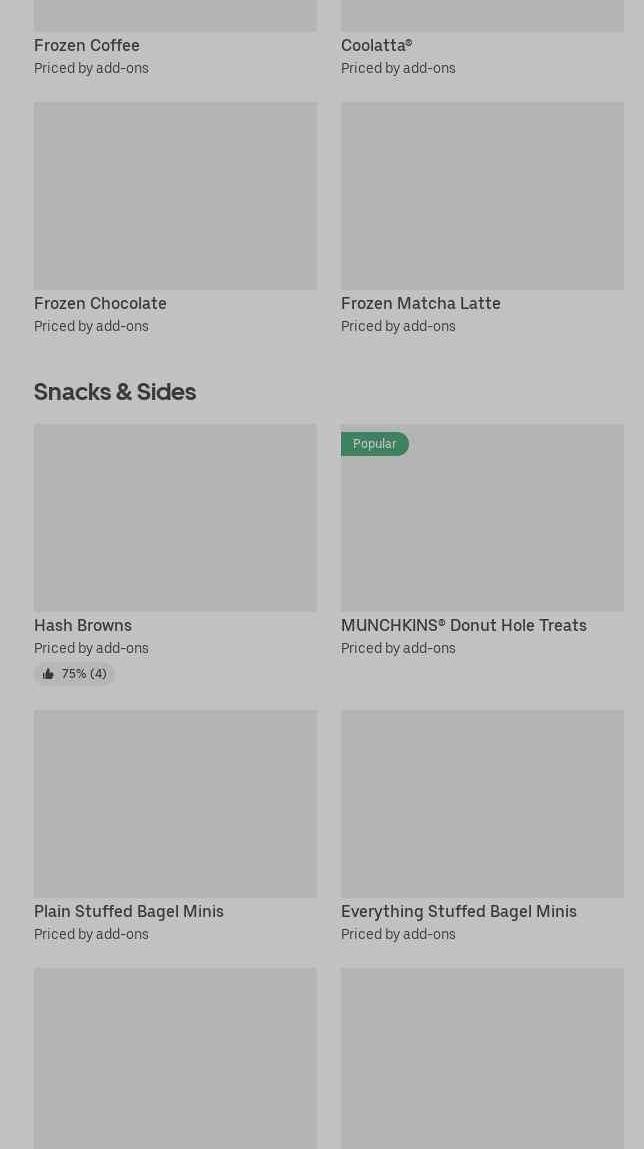Open the Frozen Chocolate item image

[x=175, y=195]
